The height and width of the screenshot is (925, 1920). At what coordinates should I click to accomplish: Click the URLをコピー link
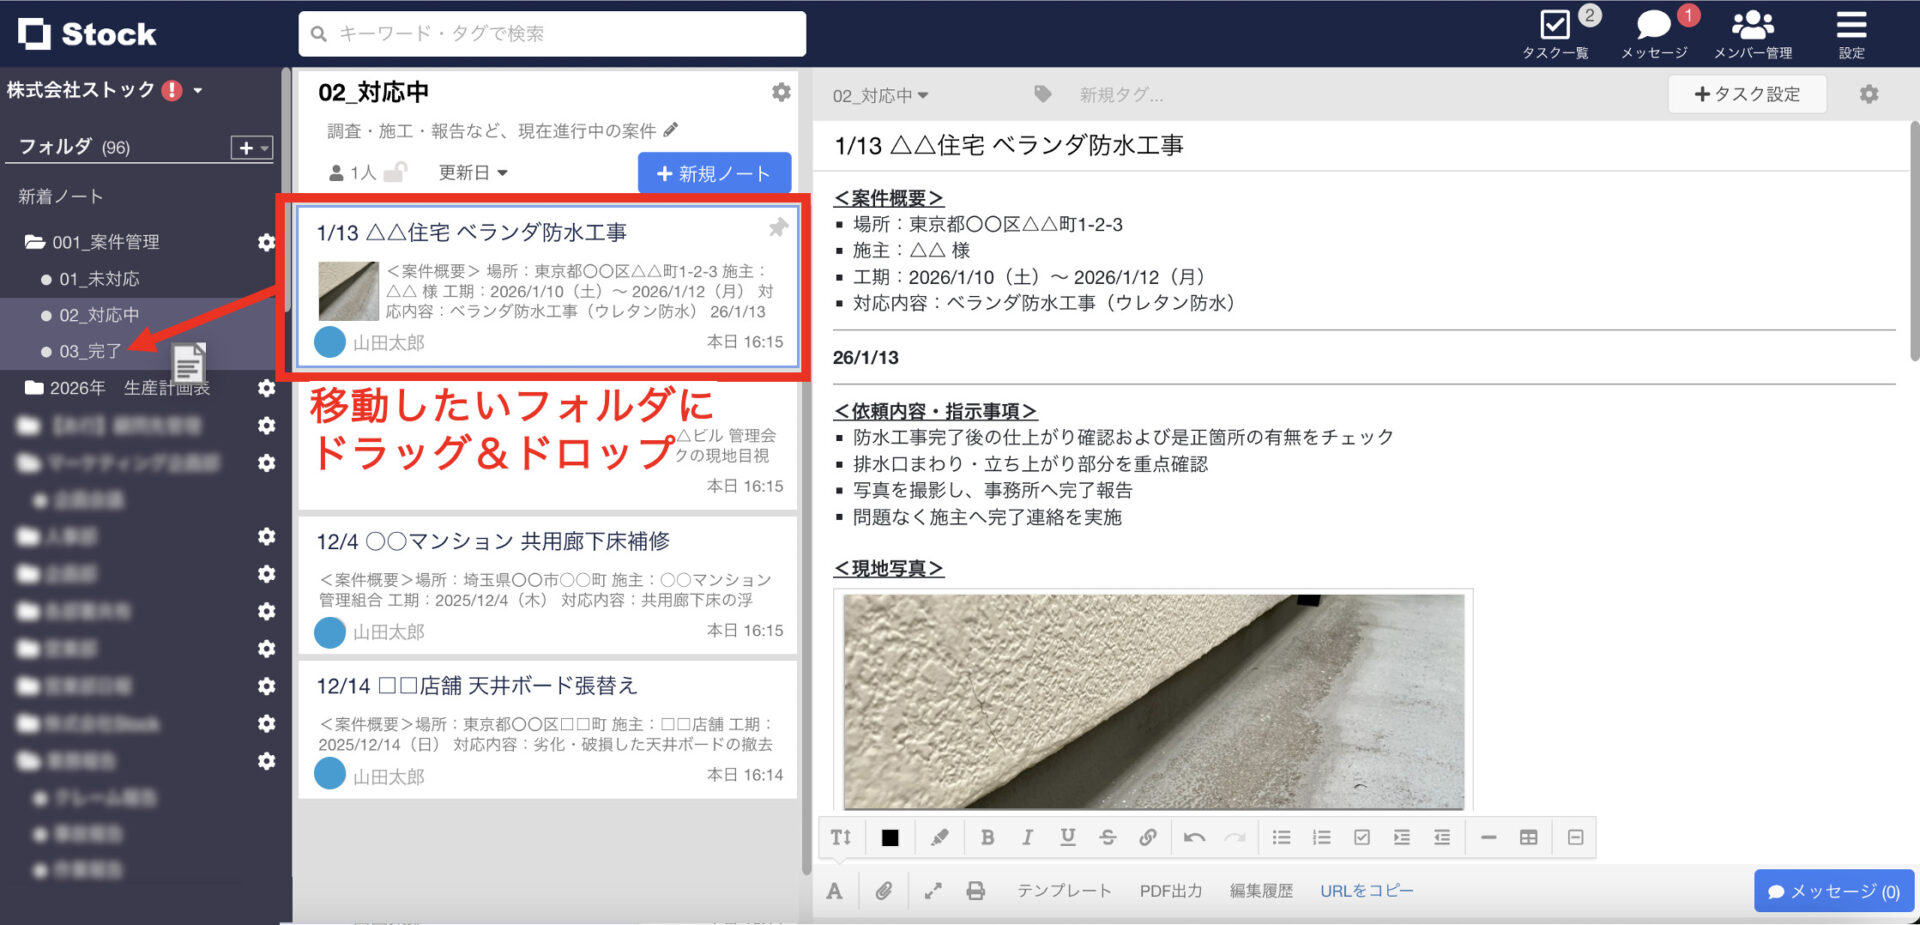click(1367, 890)
